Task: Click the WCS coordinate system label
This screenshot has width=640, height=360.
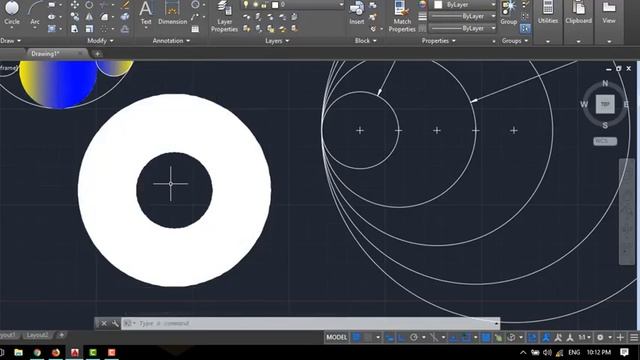Action: (605, 141)
